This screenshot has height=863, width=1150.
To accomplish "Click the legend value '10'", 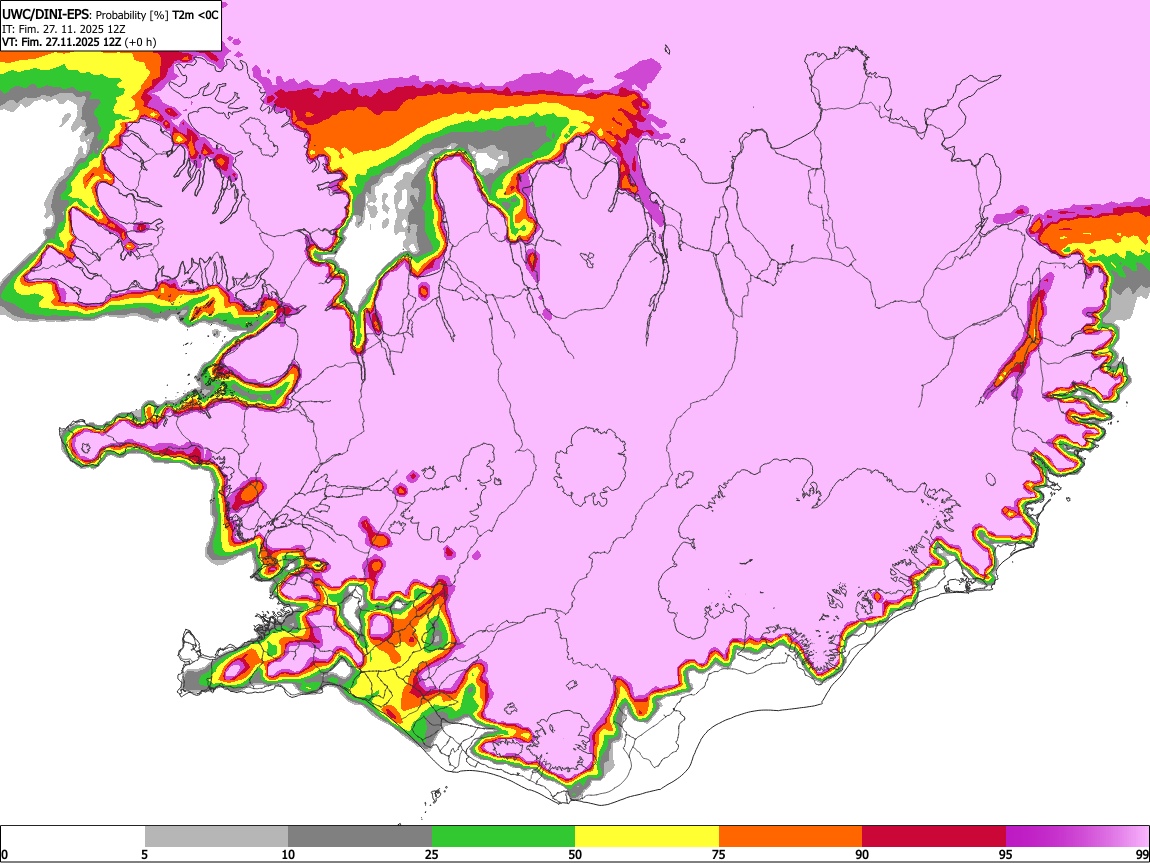I will (288, 854).
